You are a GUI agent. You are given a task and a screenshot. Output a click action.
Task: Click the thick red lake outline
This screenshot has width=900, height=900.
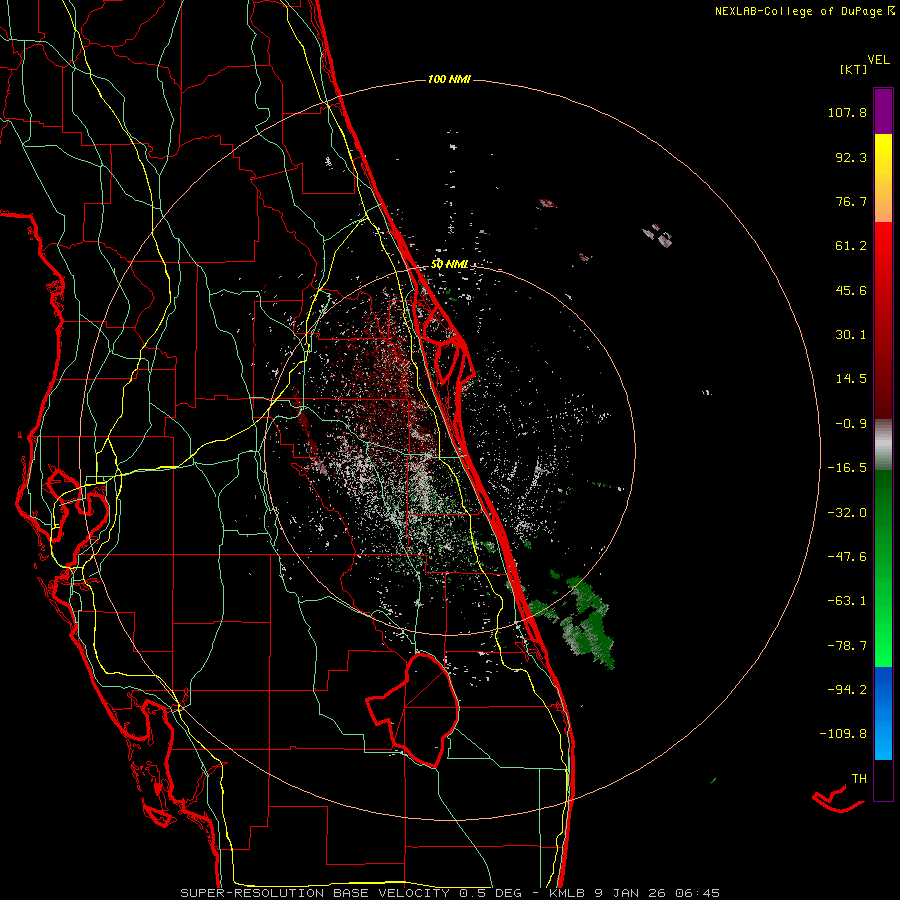click(x=414, y=709)
